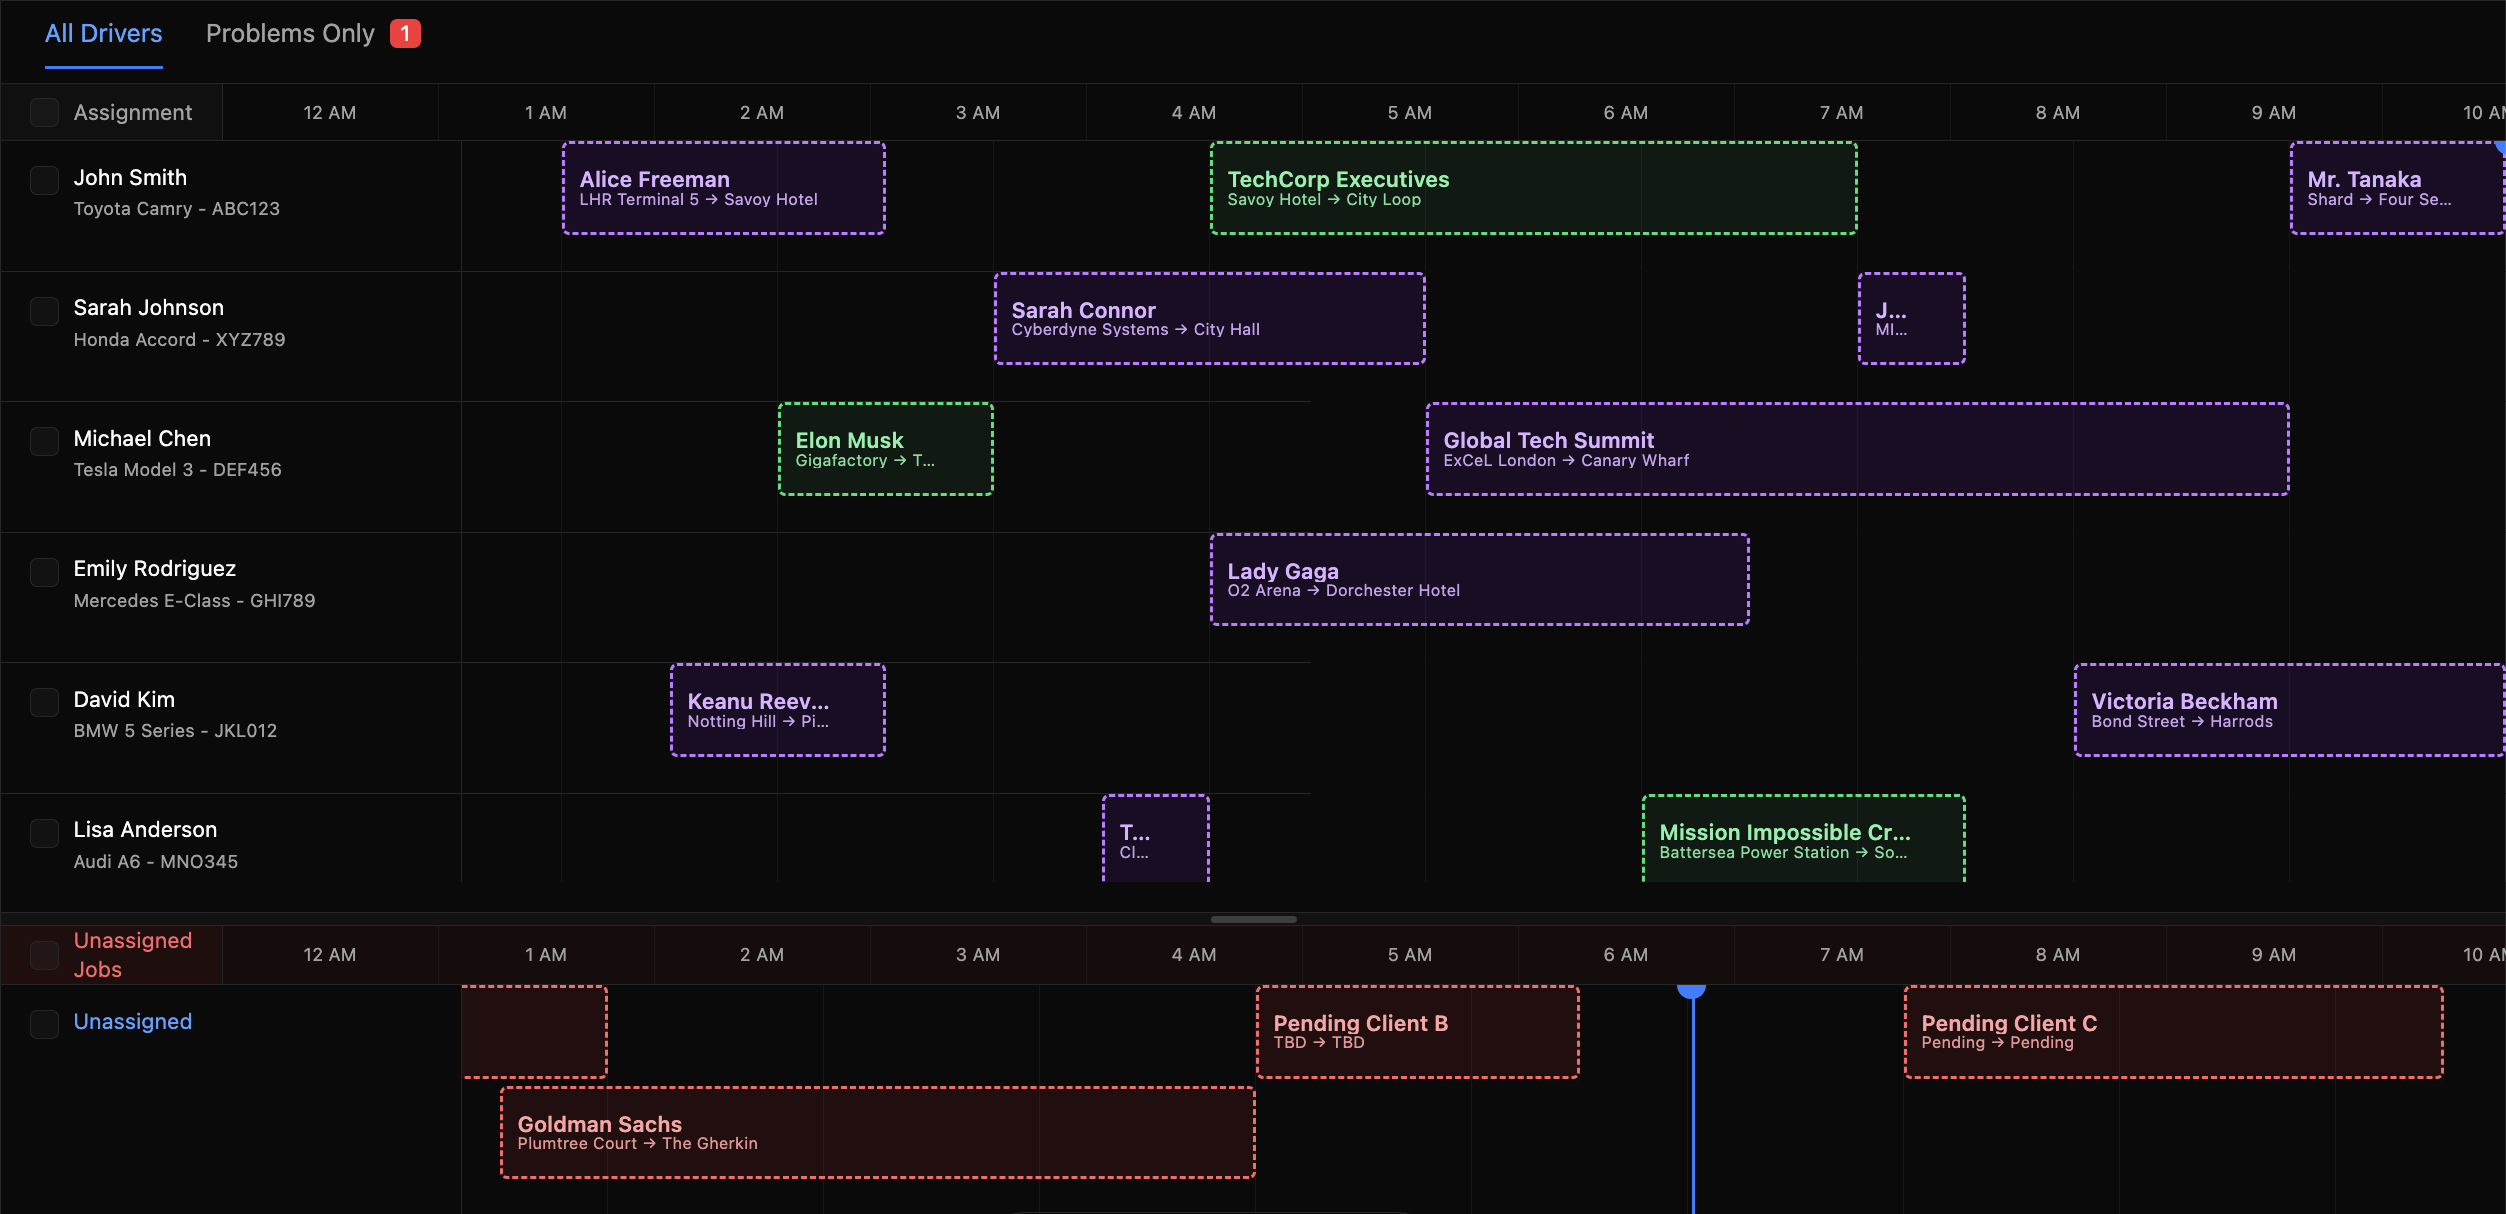Open the Elon Musk Gigafactory job
Image resolution: width=2506 pixels, height=1214 pixels.
(x=885, y=450)
